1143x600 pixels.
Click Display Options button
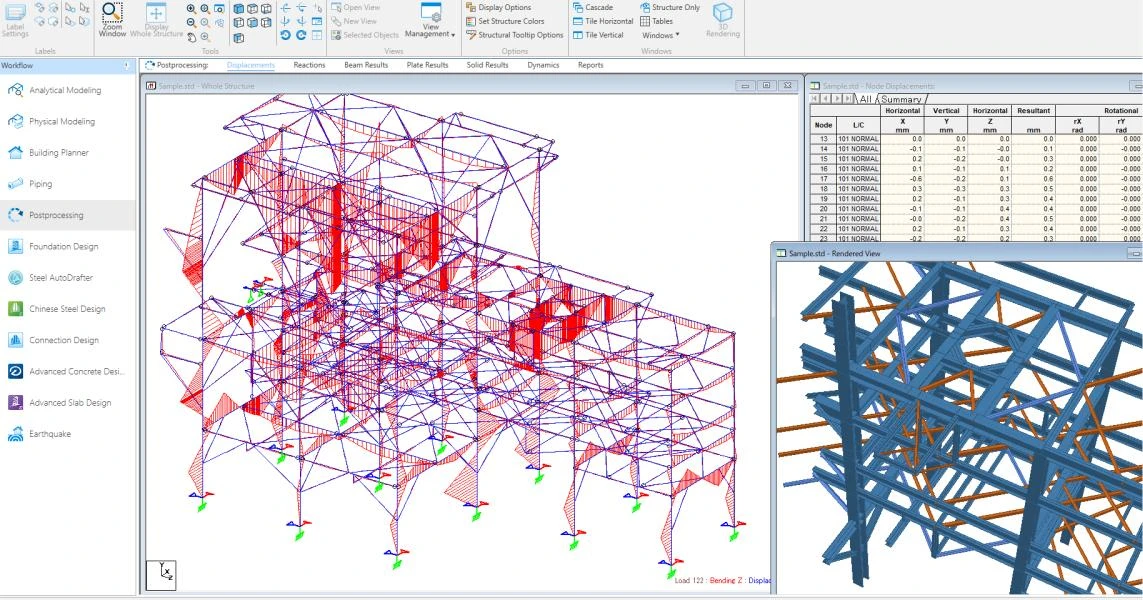[x=504, y=7]
